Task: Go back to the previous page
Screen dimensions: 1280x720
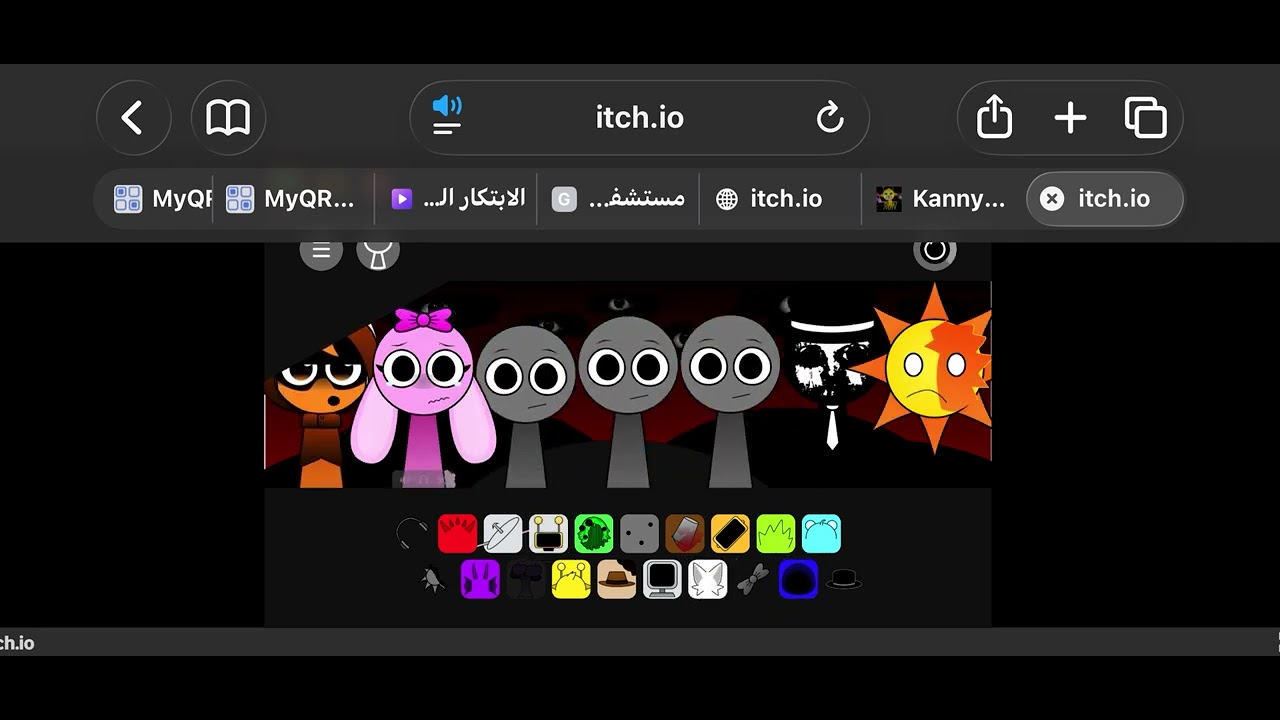Action: pos(134,118)
